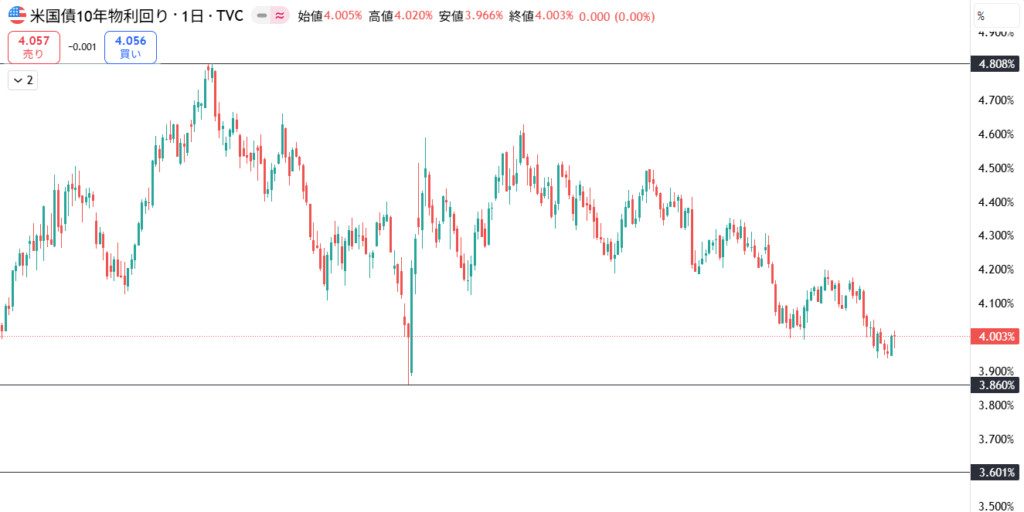Click the gray dash market status icon
Image resolution: width=1024 pixels, height=512 pixels.
coord(262,16)
